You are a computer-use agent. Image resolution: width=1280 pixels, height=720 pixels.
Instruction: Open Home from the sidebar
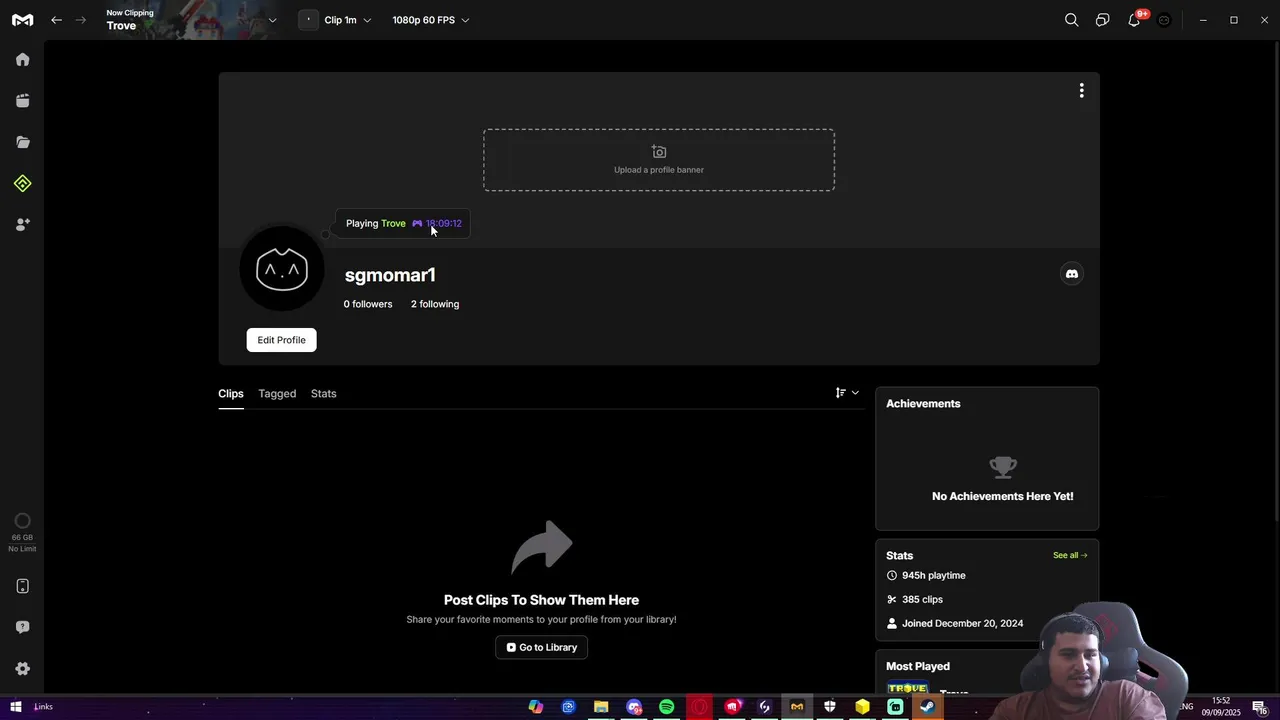pos(22,59)
